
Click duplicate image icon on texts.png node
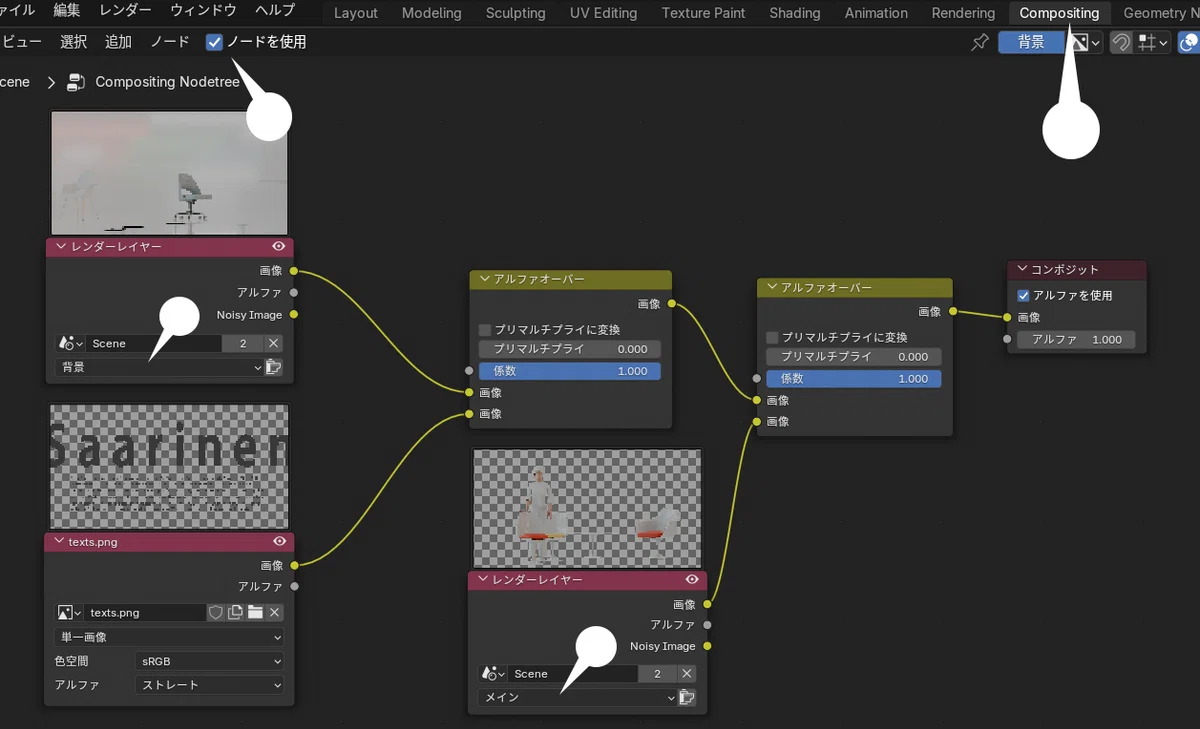[235, 612]
